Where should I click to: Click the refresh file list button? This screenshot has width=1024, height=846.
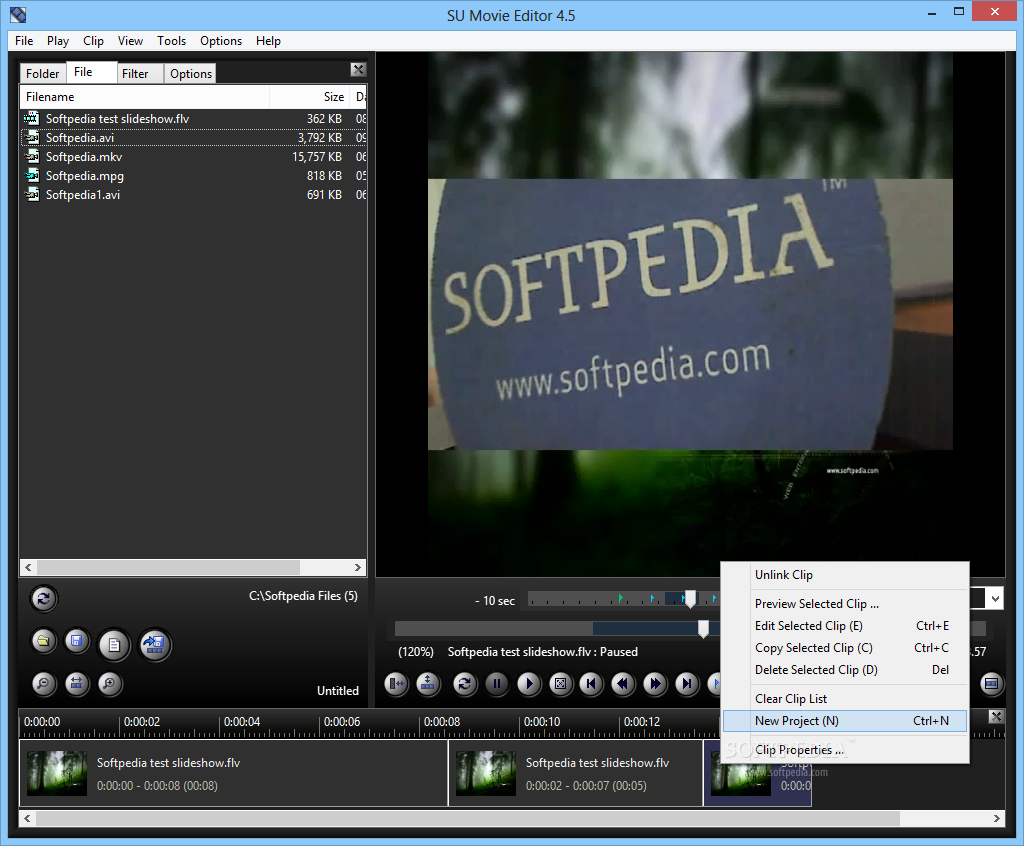click(x=43, y=598)
